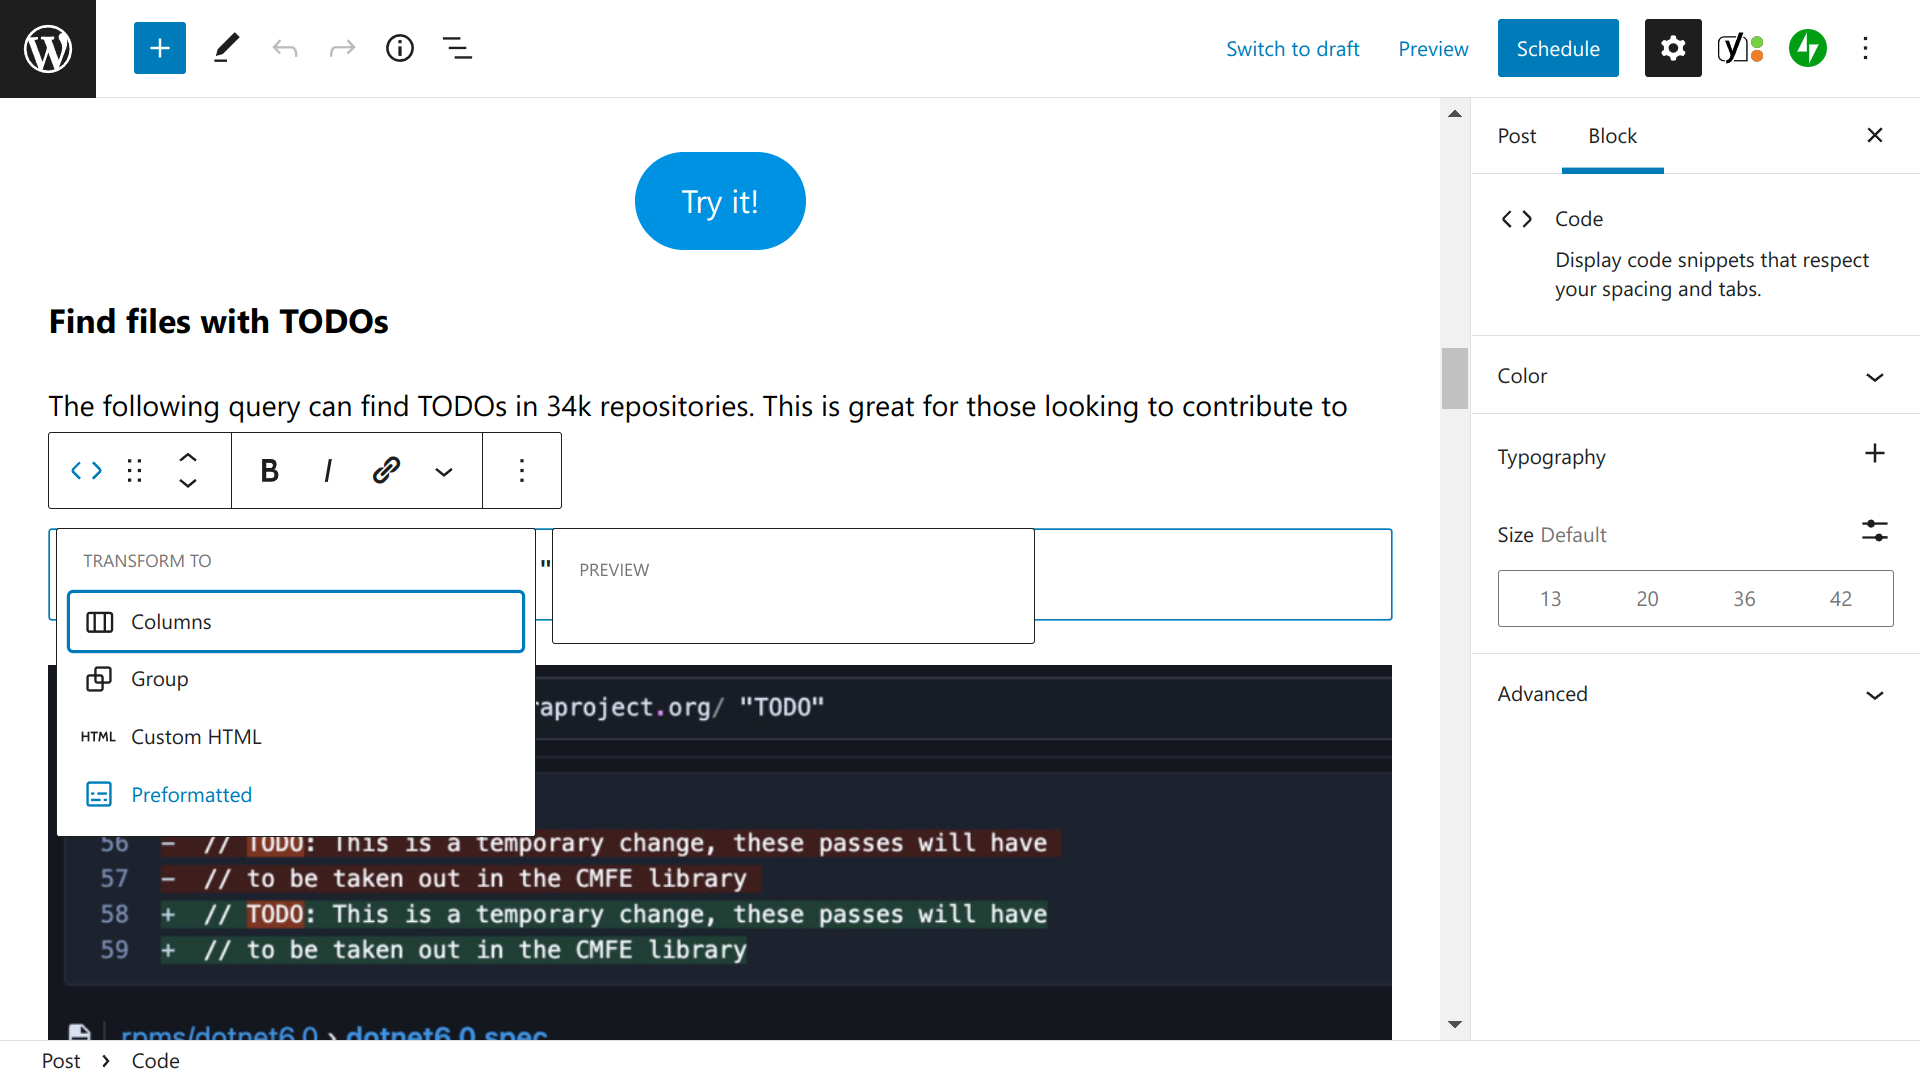The image size is (1920, 1080).
Task: Select the Find files with TODOs heading
Action: (x=218, y=322)
